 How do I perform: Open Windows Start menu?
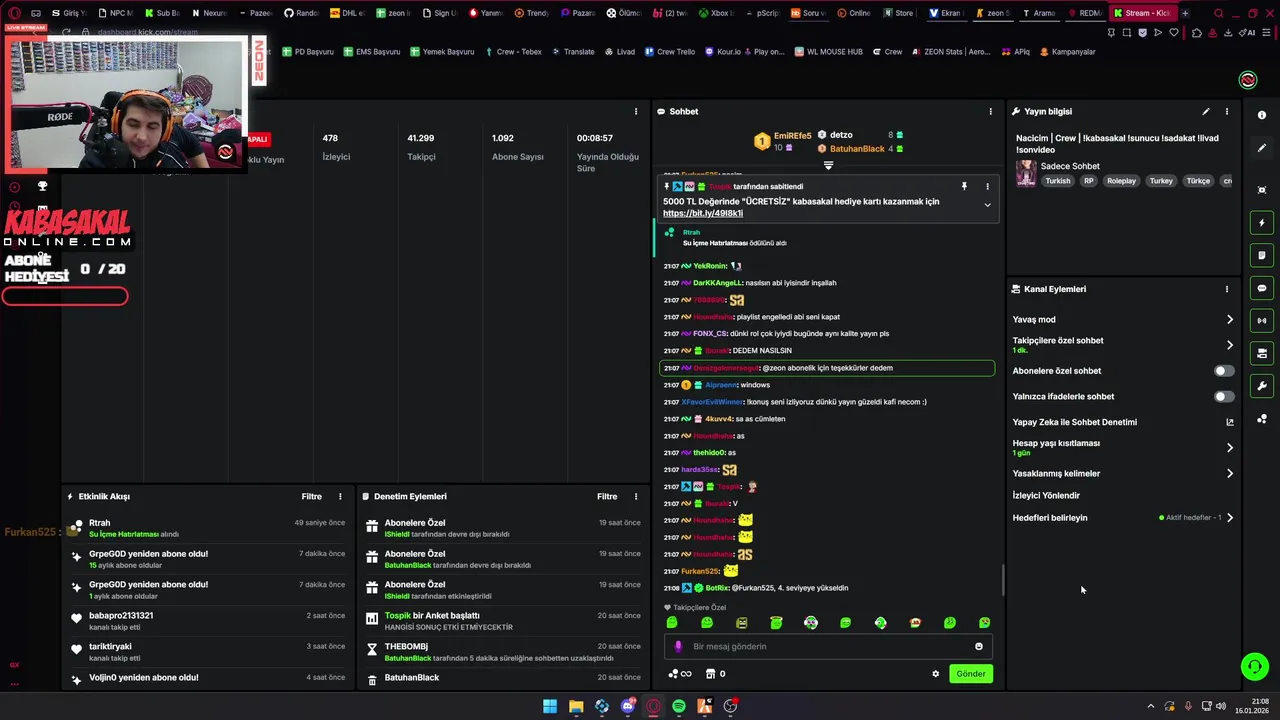click(x=550, y=706)
